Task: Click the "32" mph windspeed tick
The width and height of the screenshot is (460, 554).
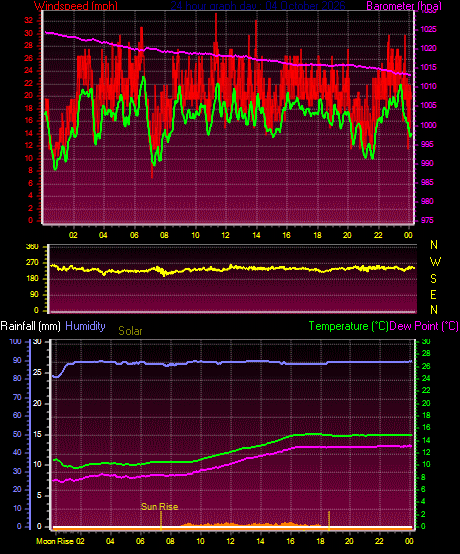Action: click(x=29, y=20)
